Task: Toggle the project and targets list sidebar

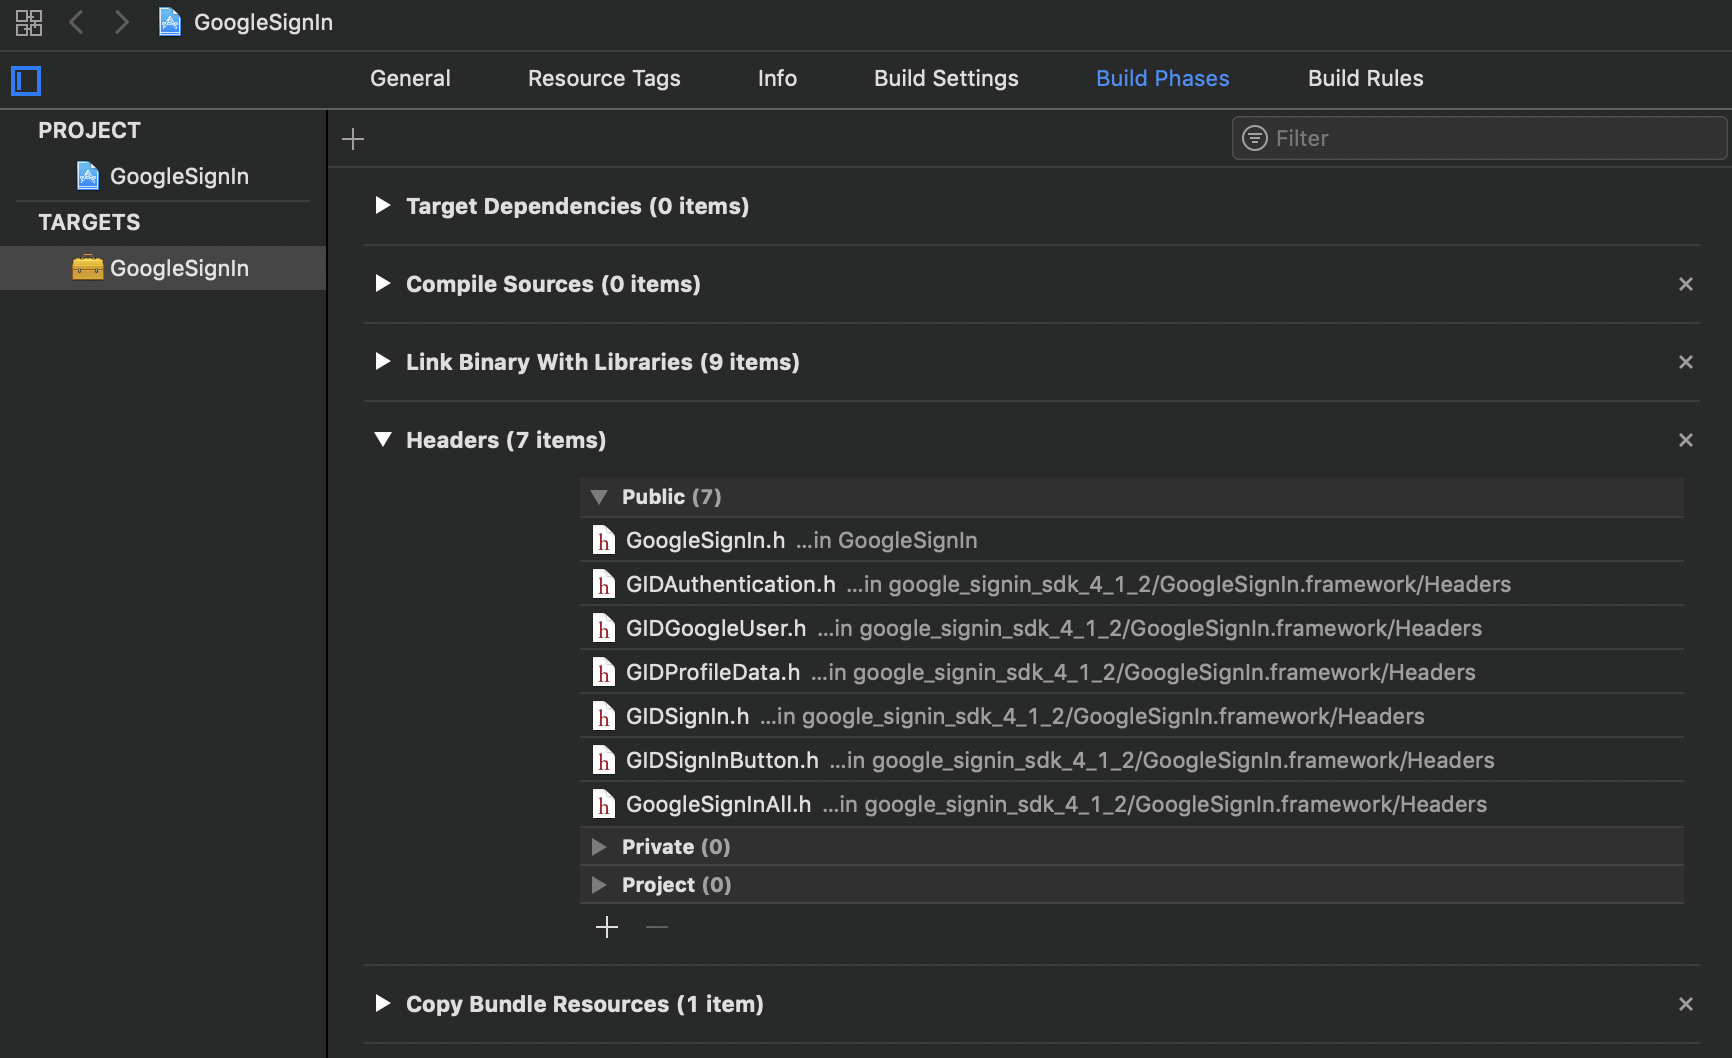Action: [x=26, y=80]
